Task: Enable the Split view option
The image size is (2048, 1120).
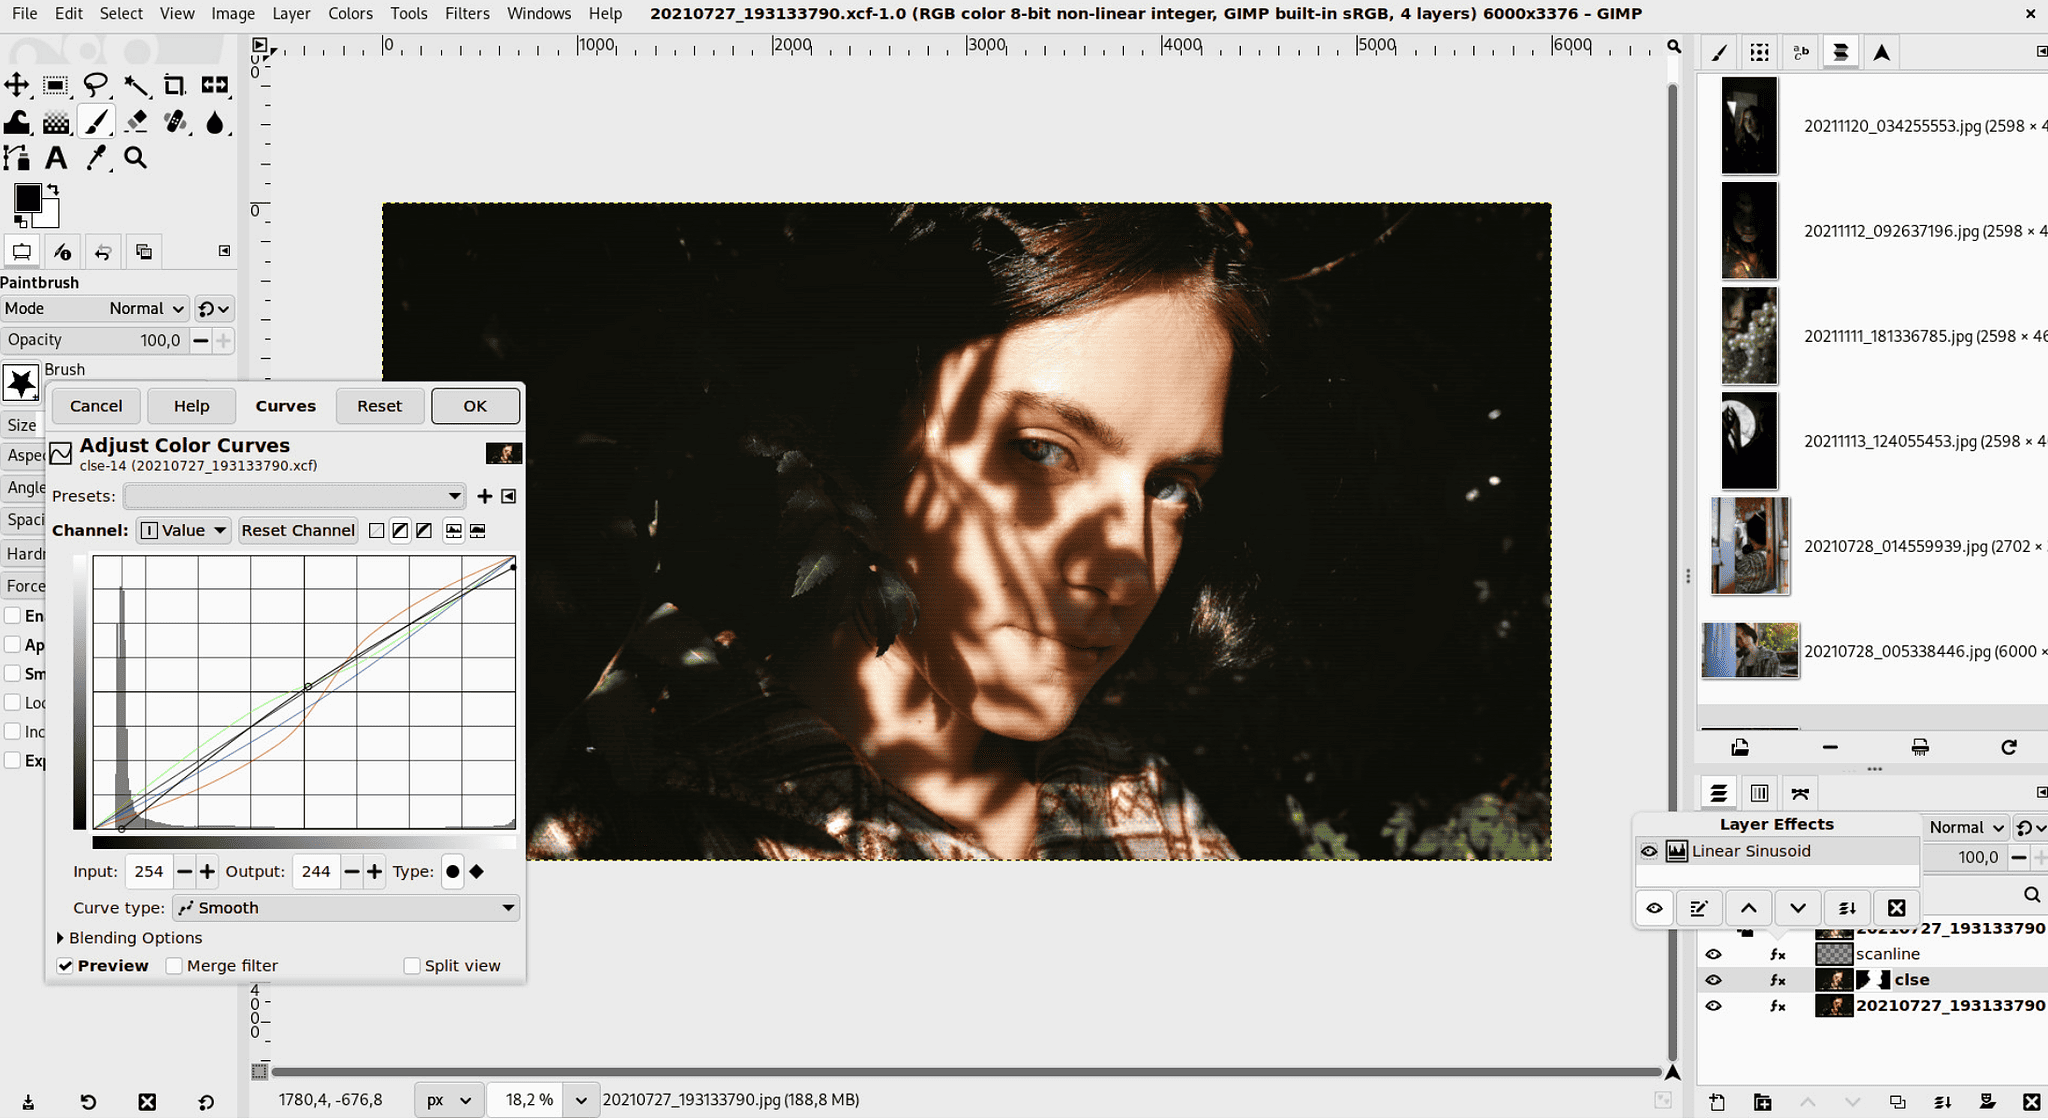Action: click(x=412, y=965)
